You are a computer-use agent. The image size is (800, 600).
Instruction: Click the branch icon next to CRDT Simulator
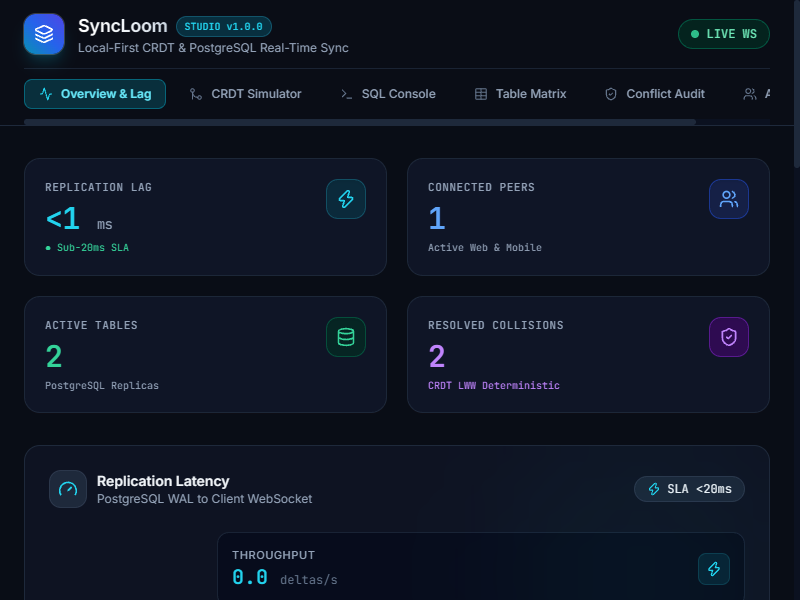click(196, 94)
